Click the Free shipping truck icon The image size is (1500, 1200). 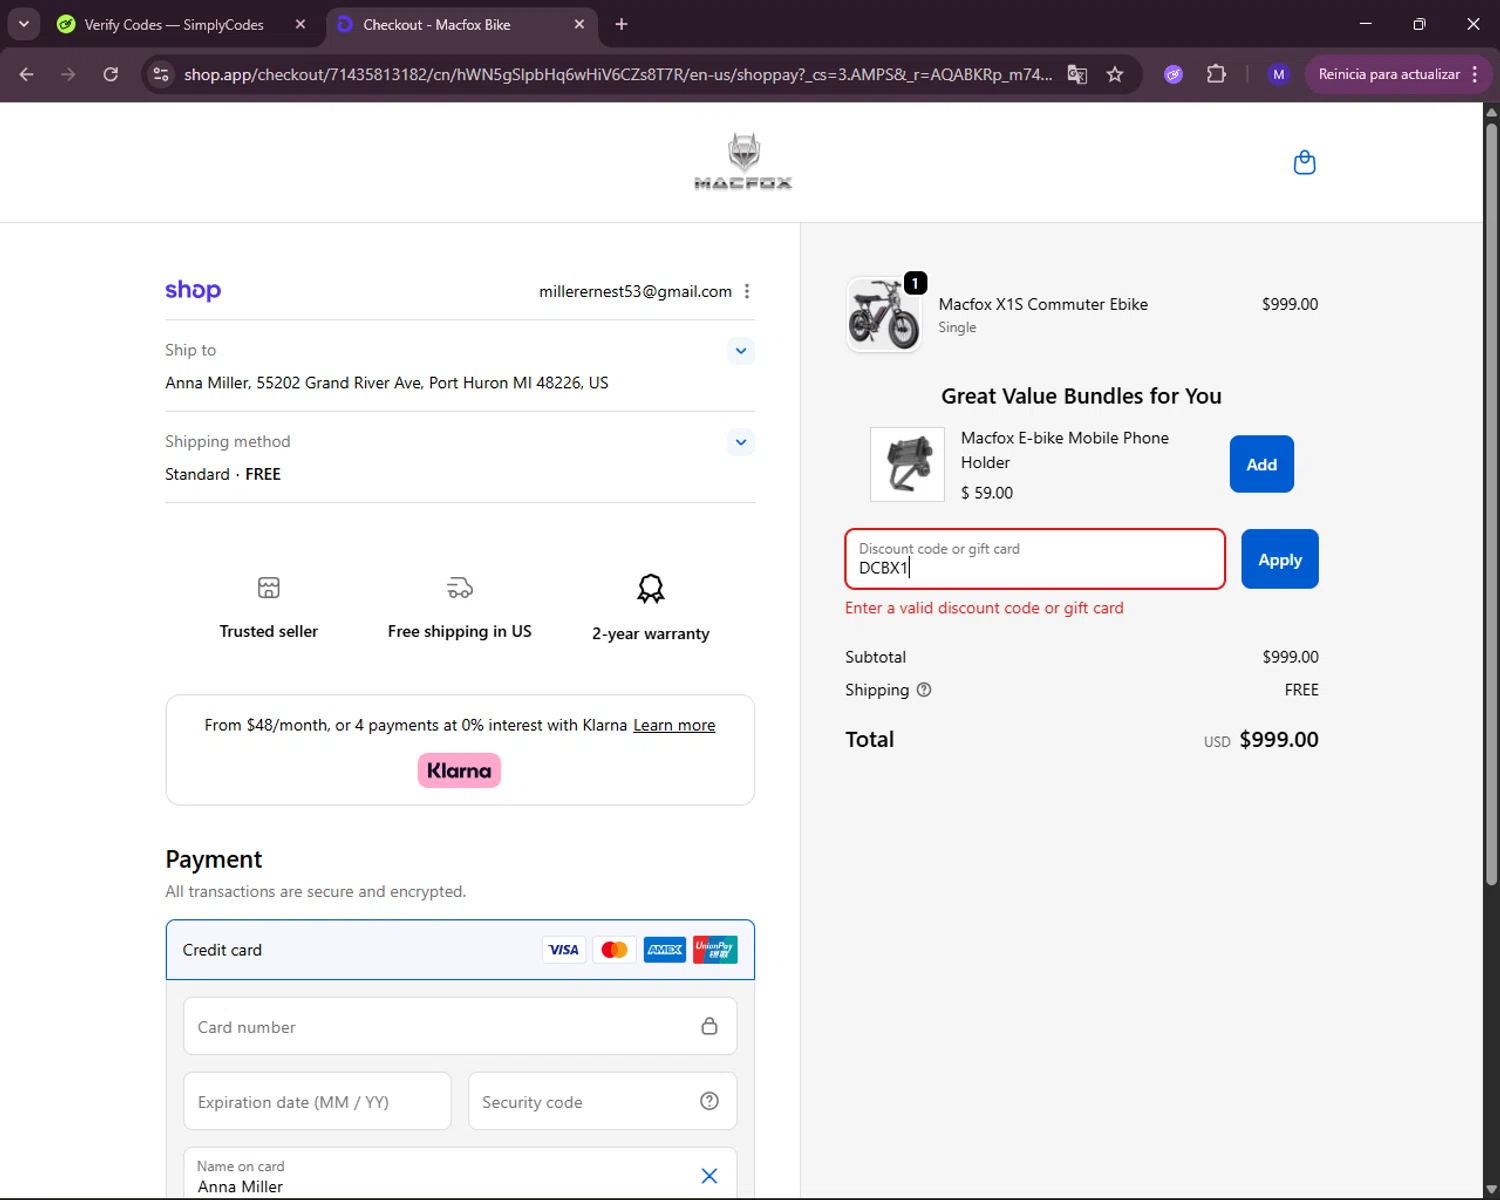coord(460,587)
